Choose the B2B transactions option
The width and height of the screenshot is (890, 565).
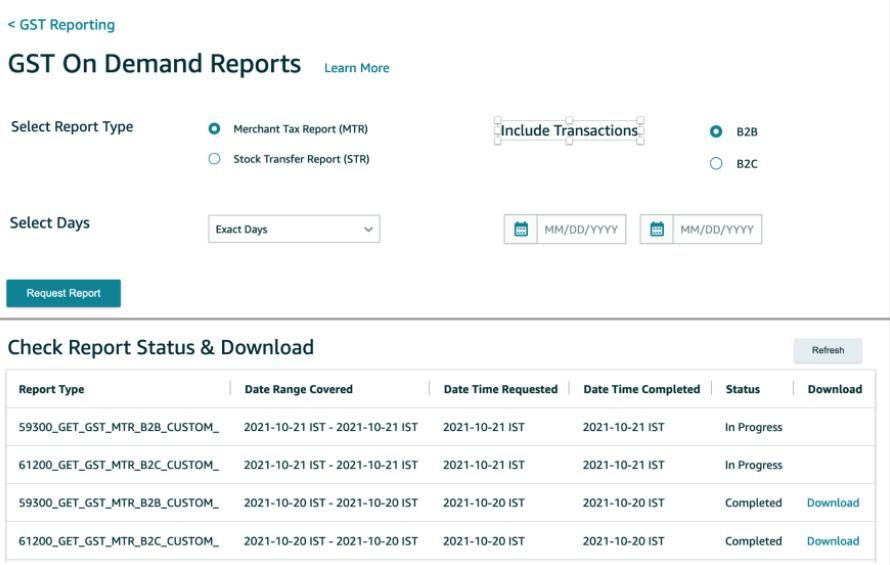(x=716, y=132)
